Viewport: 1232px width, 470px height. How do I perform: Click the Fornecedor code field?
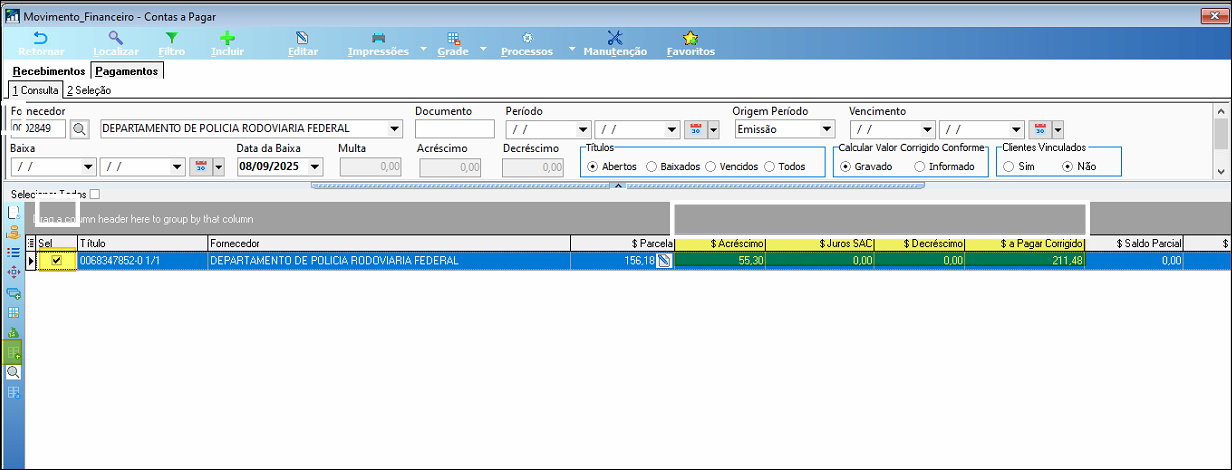tap(38, 129)
